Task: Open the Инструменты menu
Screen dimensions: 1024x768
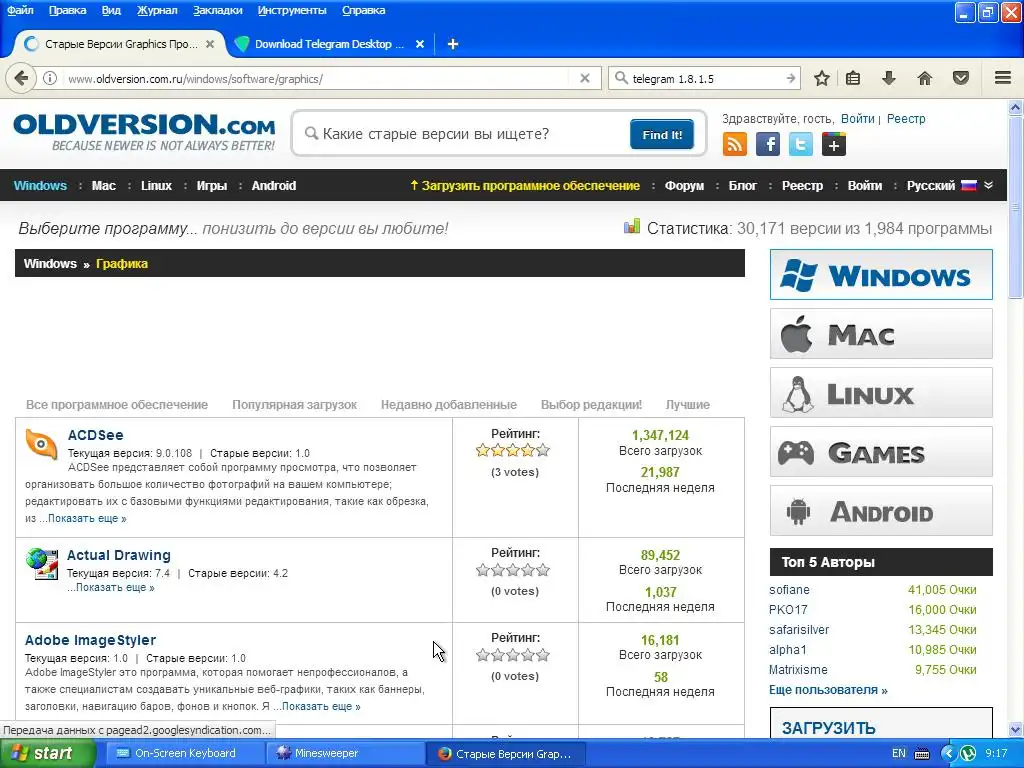Action: (x=292, y=10)
